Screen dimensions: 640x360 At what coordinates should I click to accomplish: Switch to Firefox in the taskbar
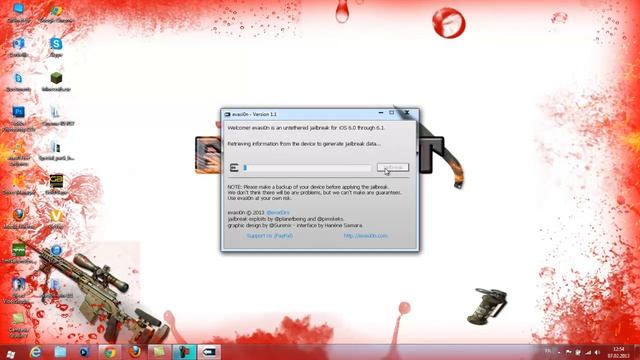tap(135, 352)
